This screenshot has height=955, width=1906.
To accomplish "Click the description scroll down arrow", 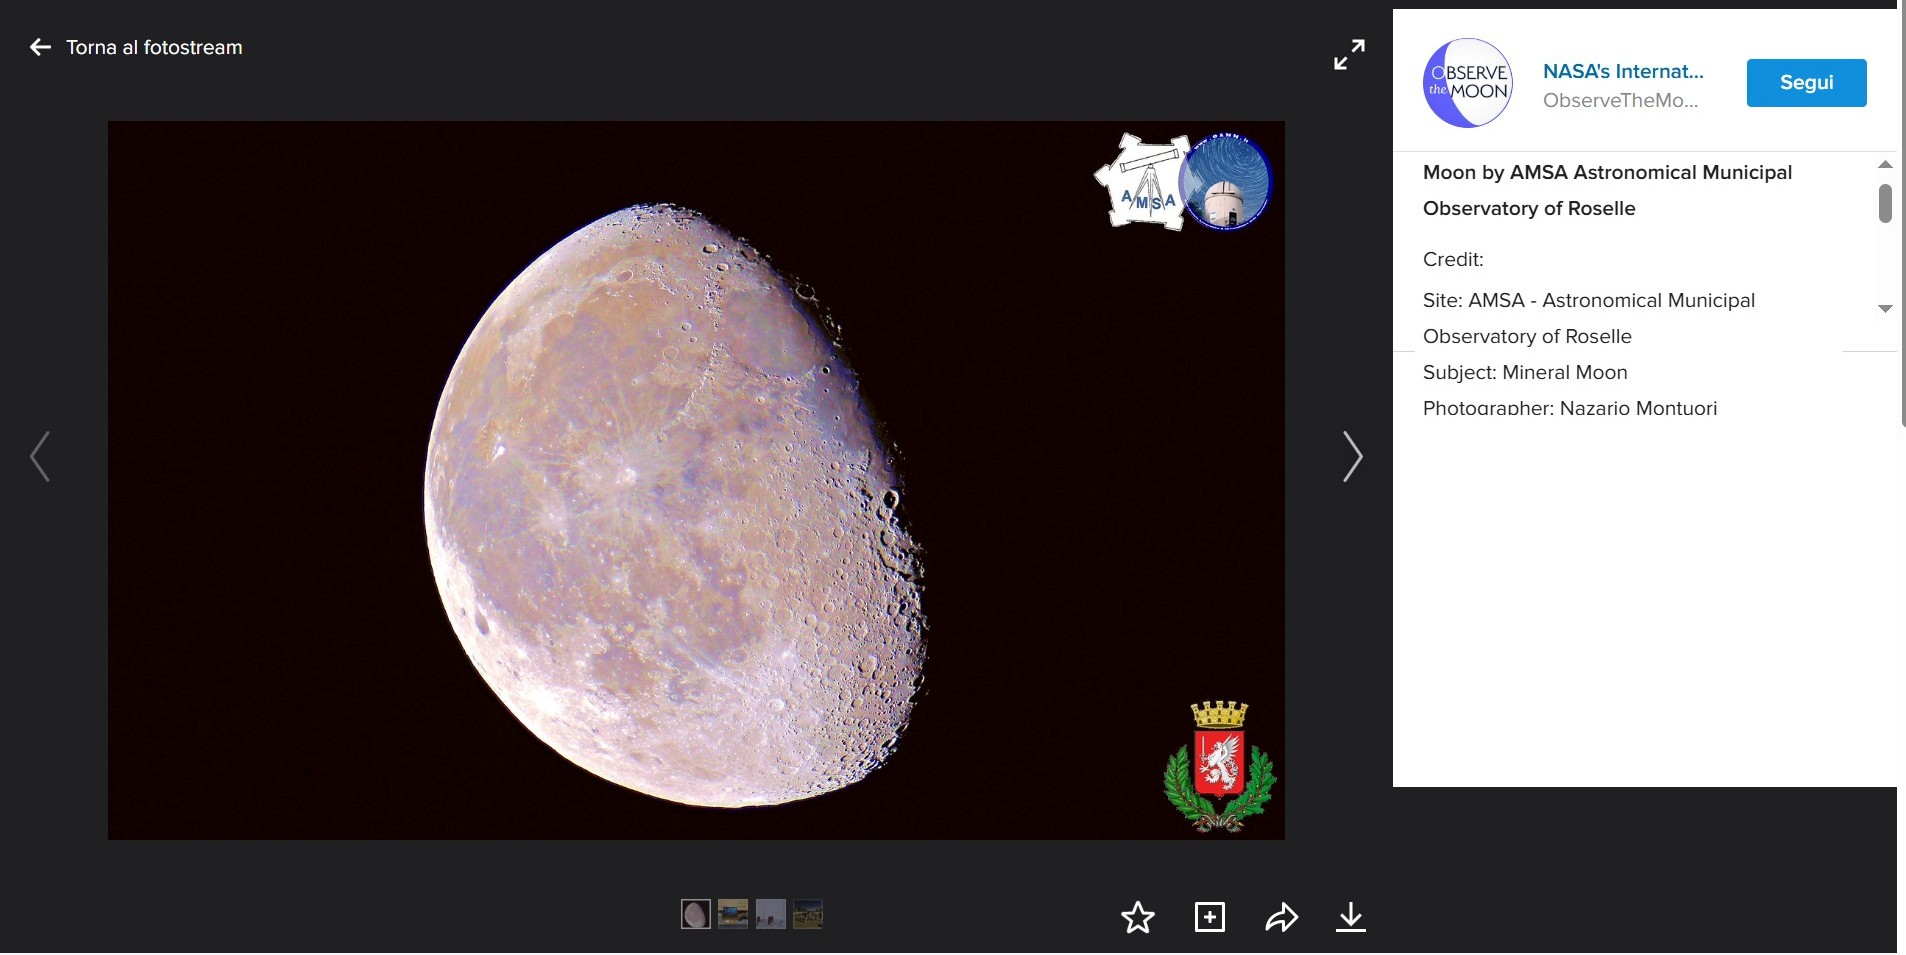I will tap(1885, 309).
